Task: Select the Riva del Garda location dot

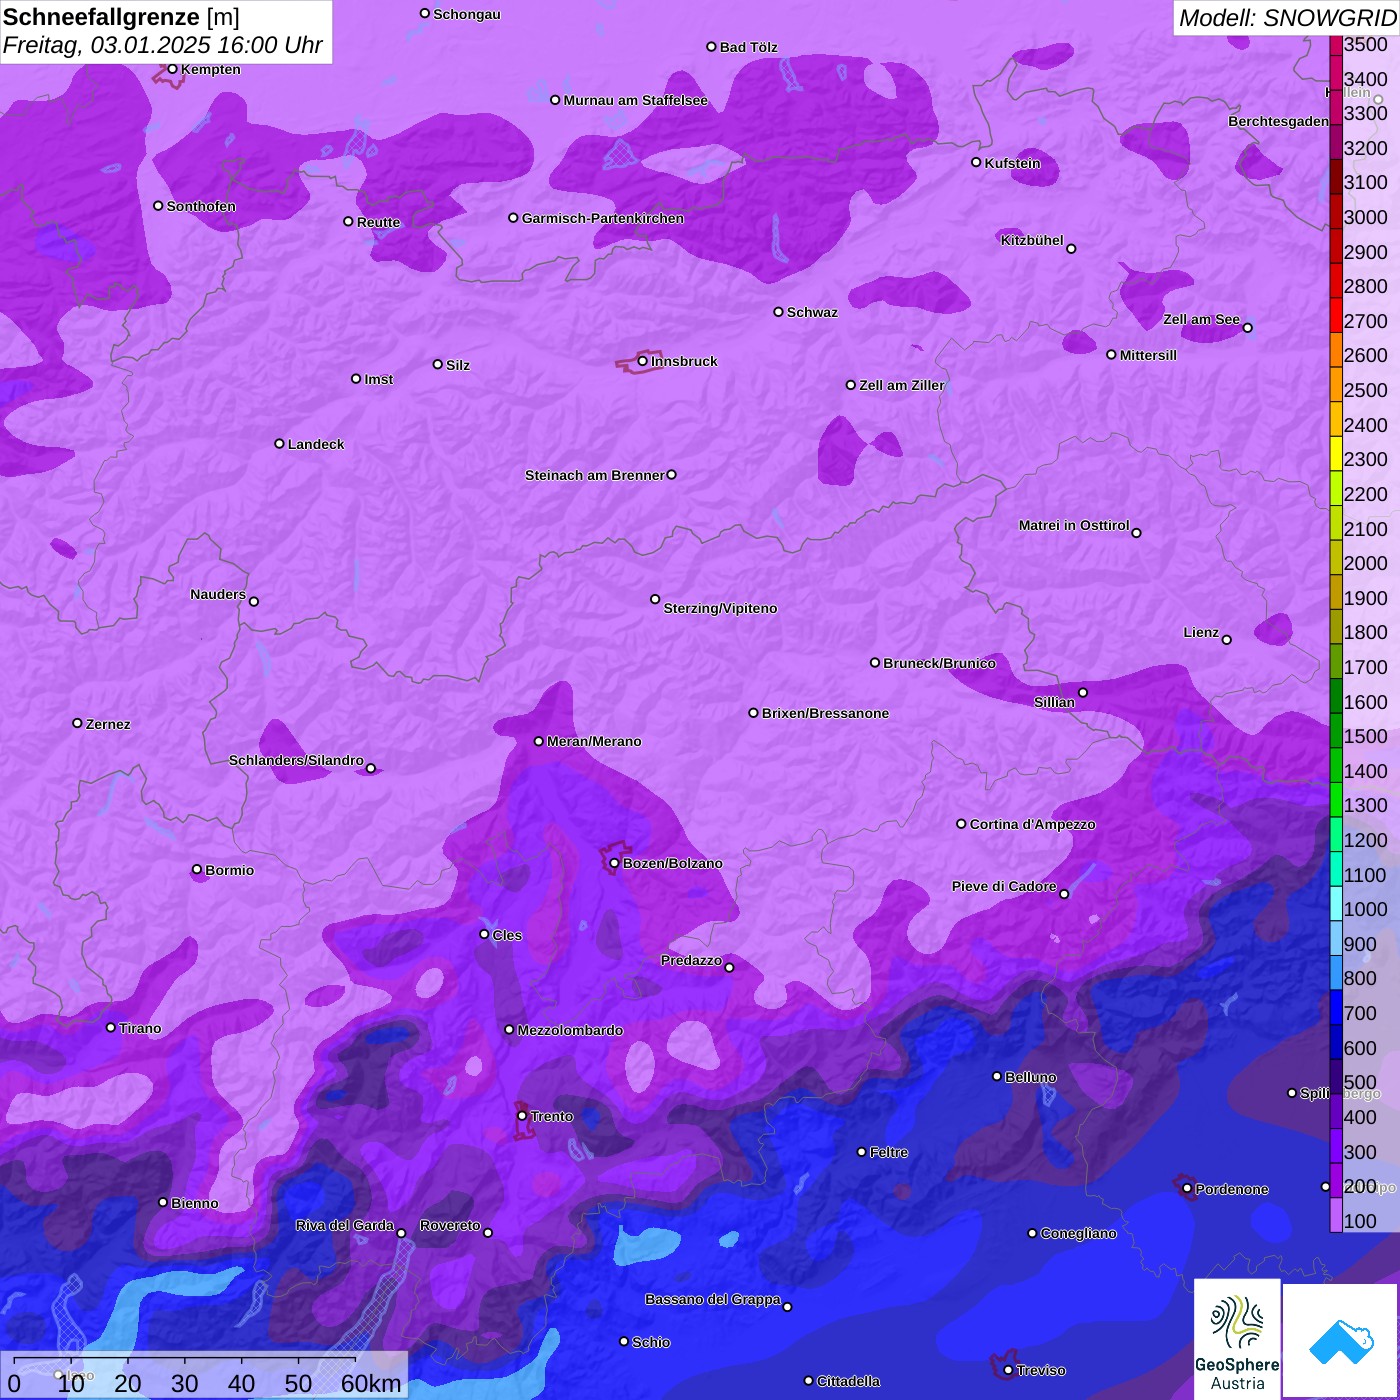Action: [401, 1233]
